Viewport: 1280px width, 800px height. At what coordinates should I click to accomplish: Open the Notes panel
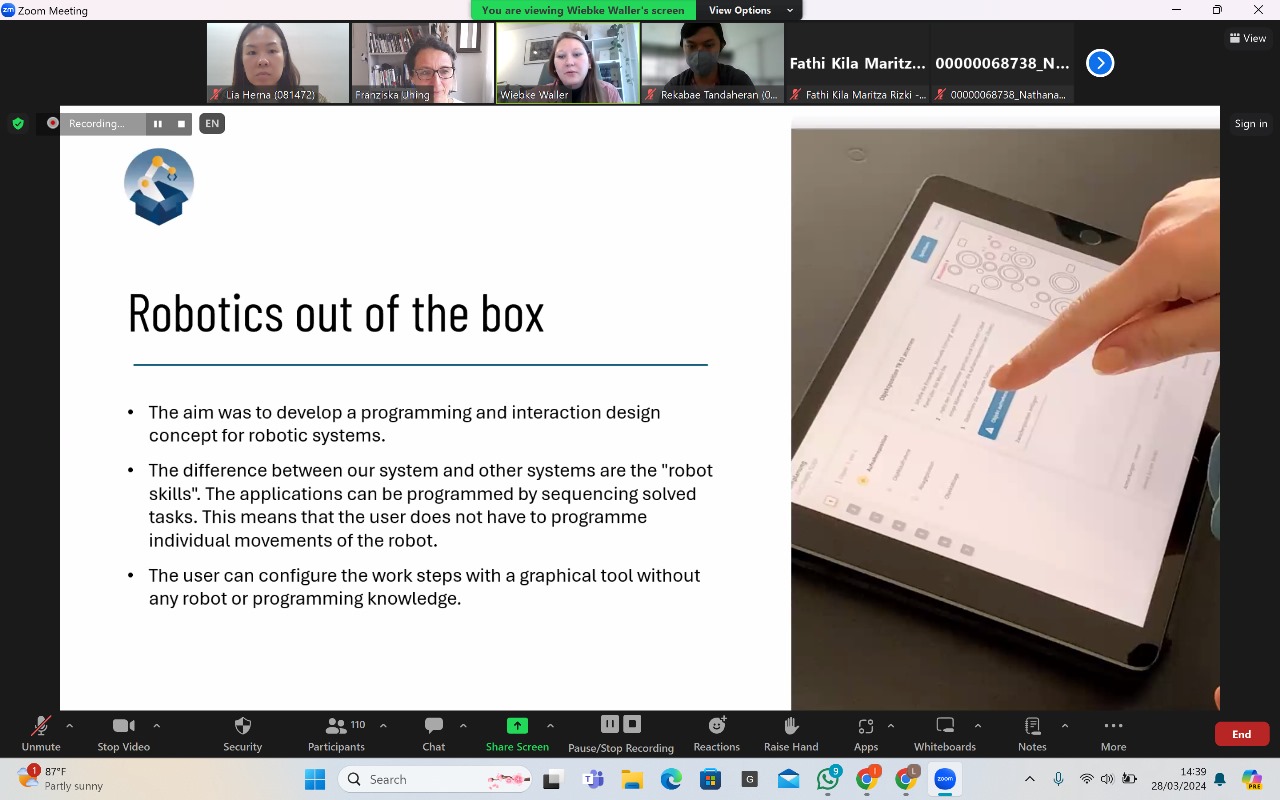[1032, 733]
